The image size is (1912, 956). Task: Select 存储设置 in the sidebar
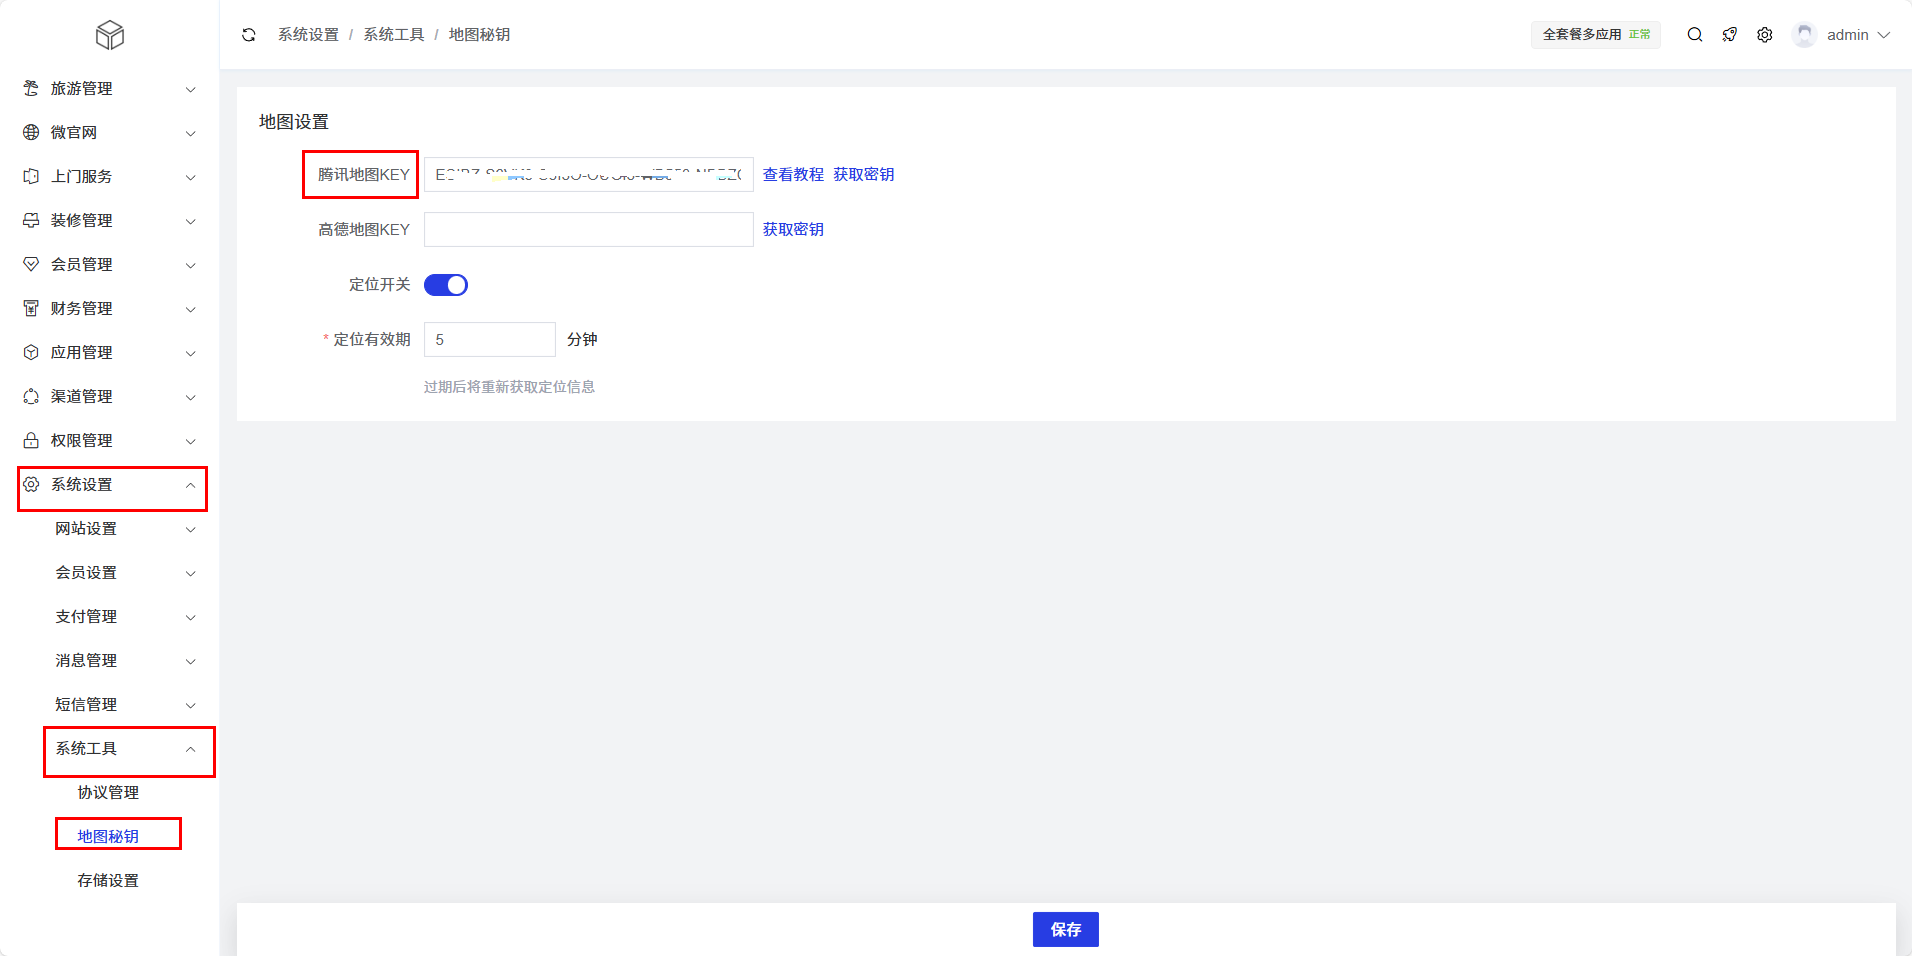(x=108, y=881)
